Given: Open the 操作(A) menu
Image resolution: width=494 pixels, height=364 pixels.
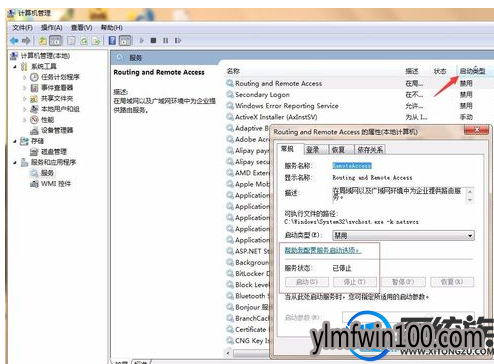Looking at the screenshot, I should tap(51, 27).
